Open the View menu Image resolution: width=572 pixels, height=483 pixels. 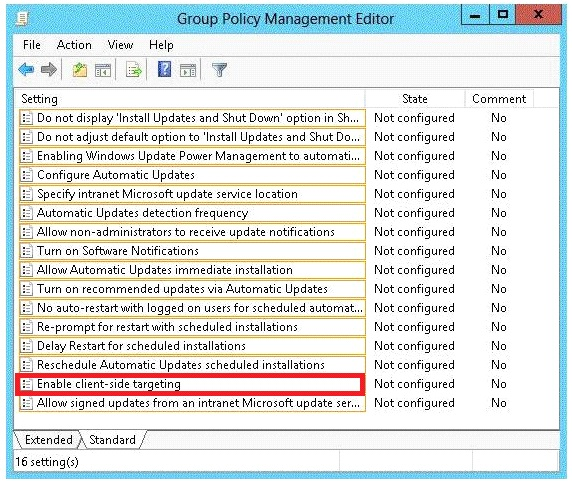coord(120,45)
